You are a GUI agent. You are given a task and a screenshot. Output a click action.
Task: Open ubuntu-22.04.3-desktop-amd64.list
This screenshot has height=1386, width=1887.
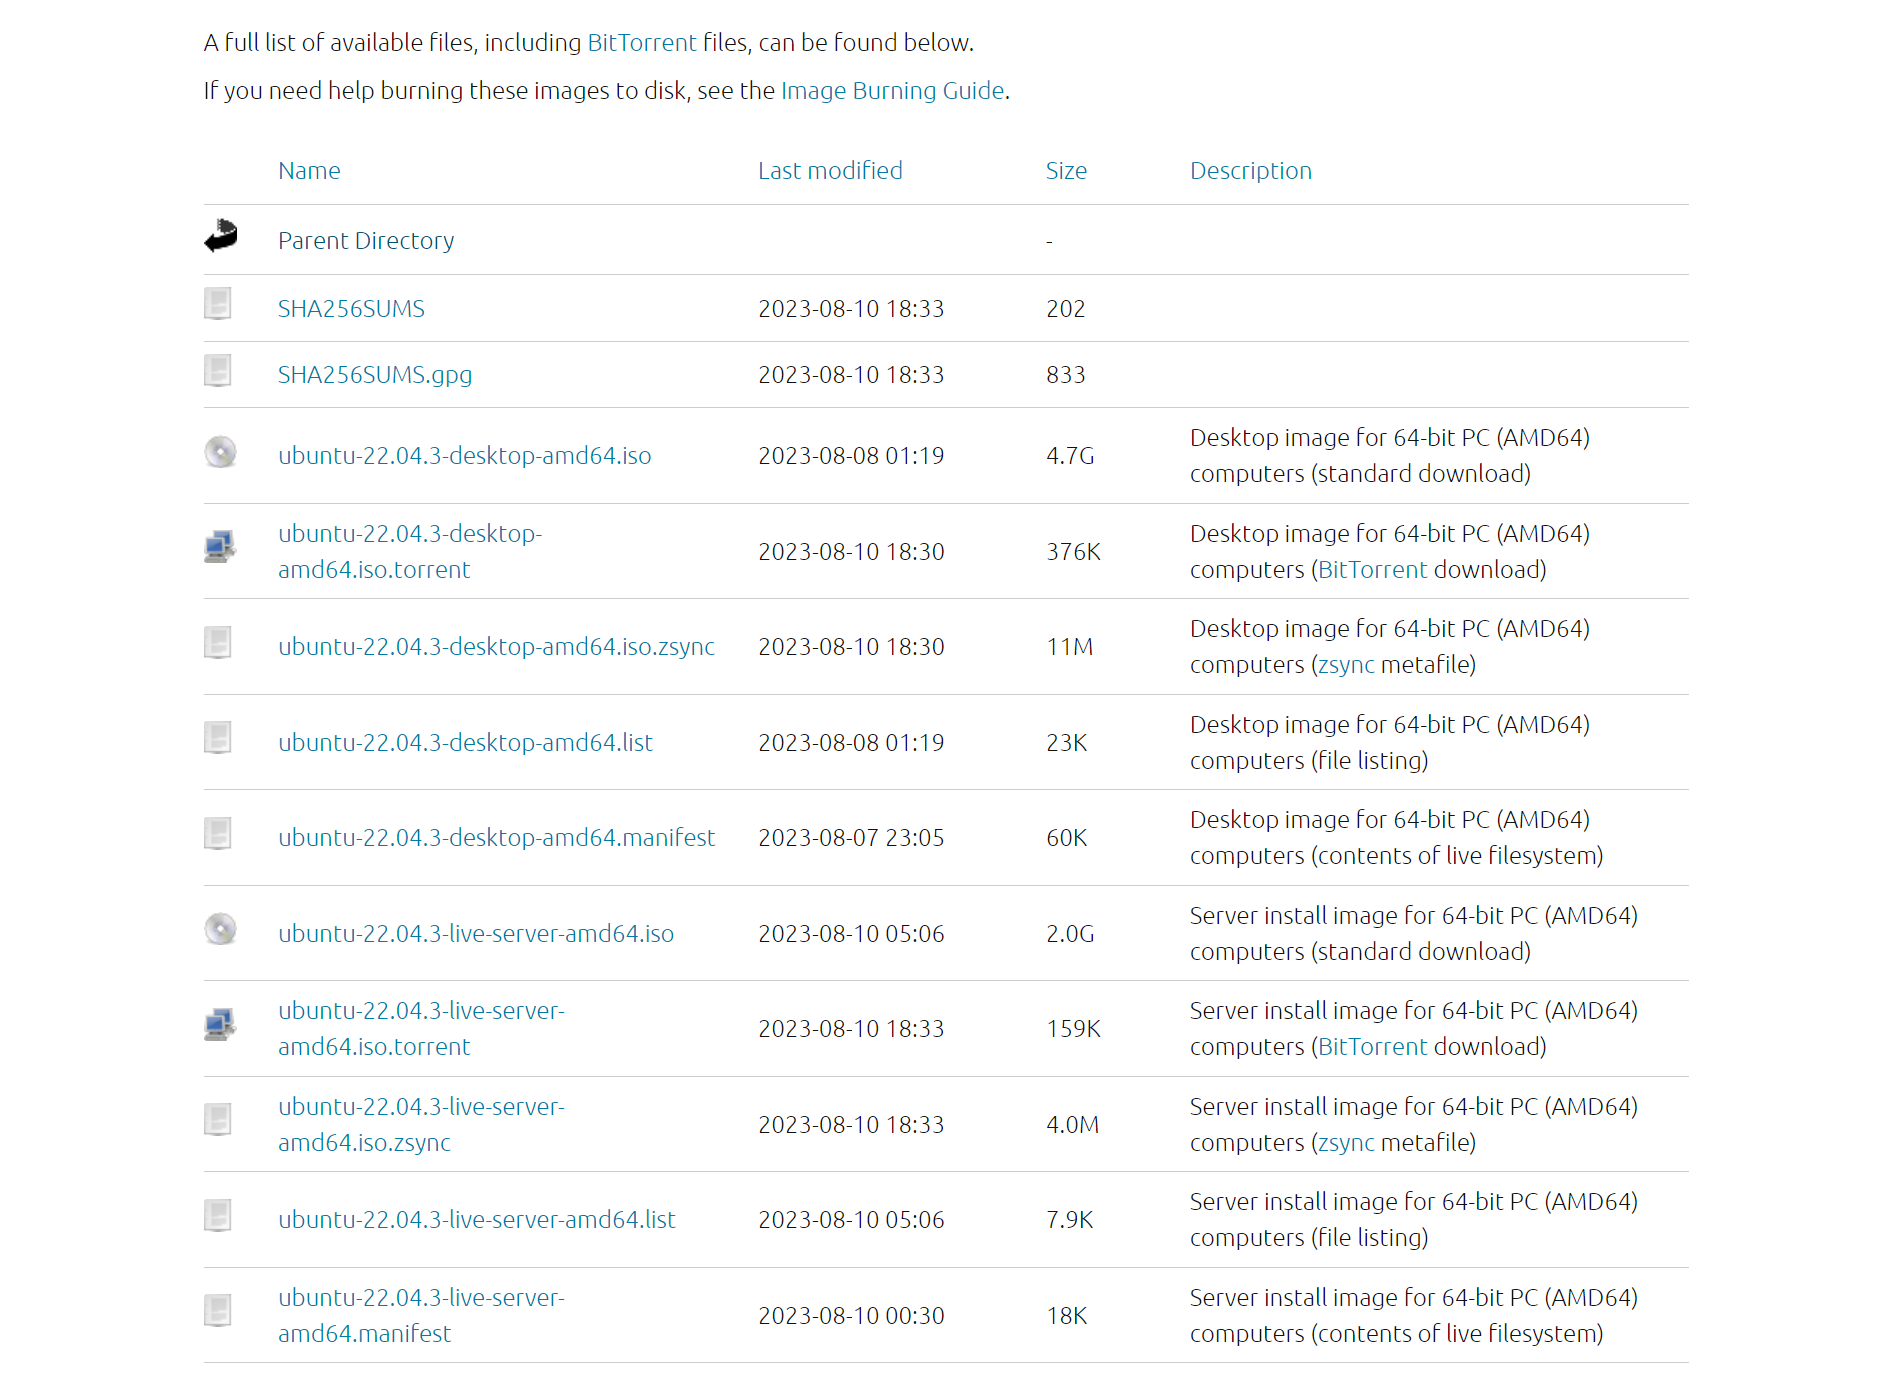(x=465, y=743)
